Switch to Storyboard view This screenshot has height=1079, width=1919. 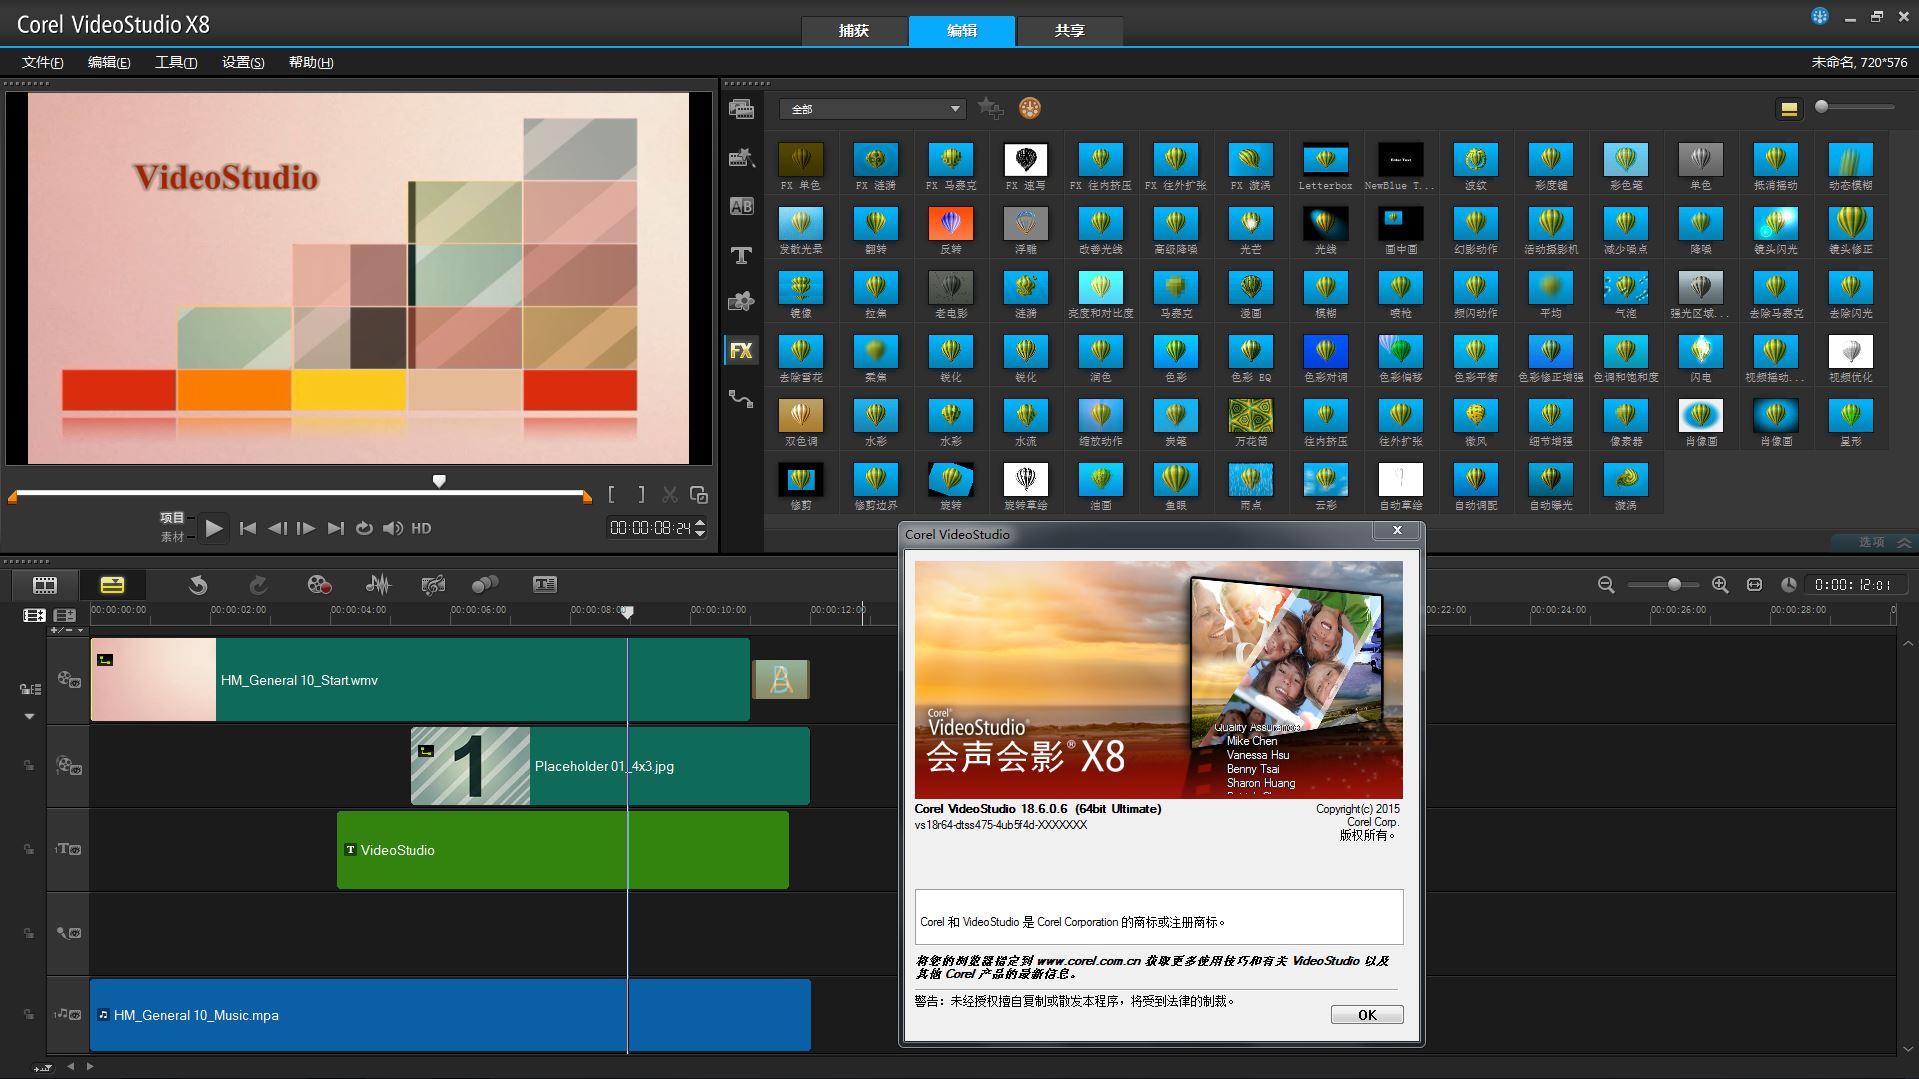pyautogui.click(x=45, y=585)
